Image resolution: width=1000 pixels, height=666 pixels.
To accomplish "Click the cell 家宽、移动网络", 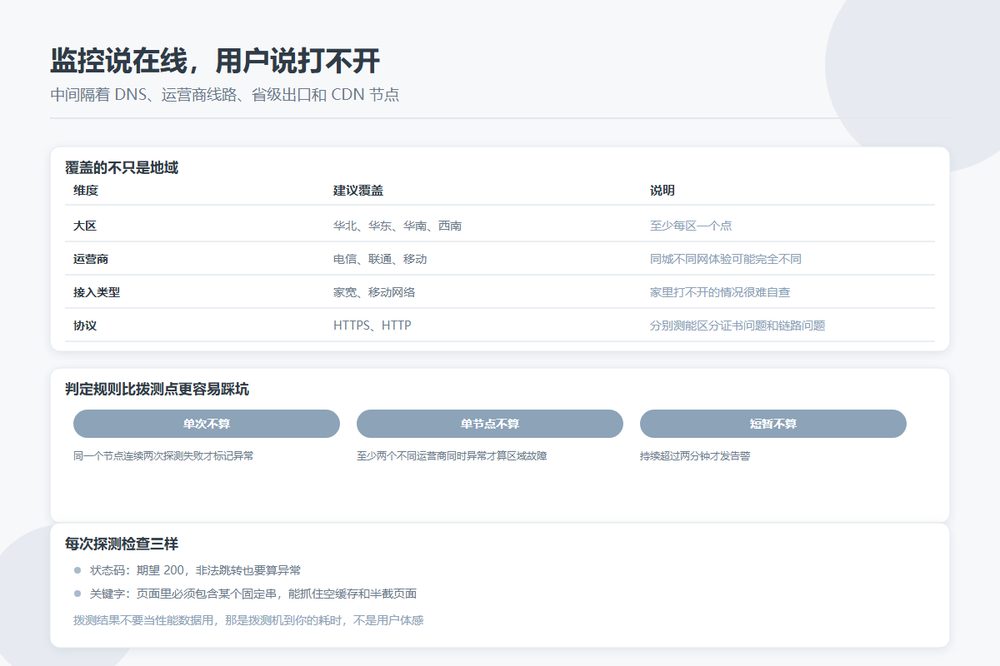I will coord(374,292).
